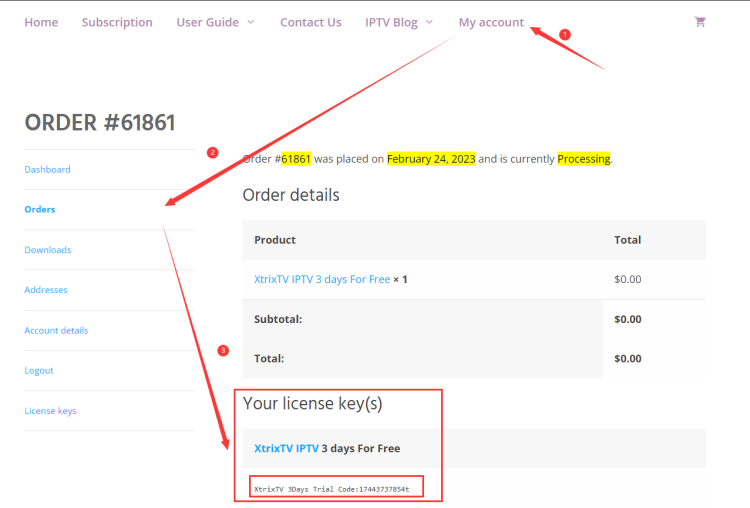Open My account in the navigation
Viewport: 750px width, 508px height.
point(491,22)
